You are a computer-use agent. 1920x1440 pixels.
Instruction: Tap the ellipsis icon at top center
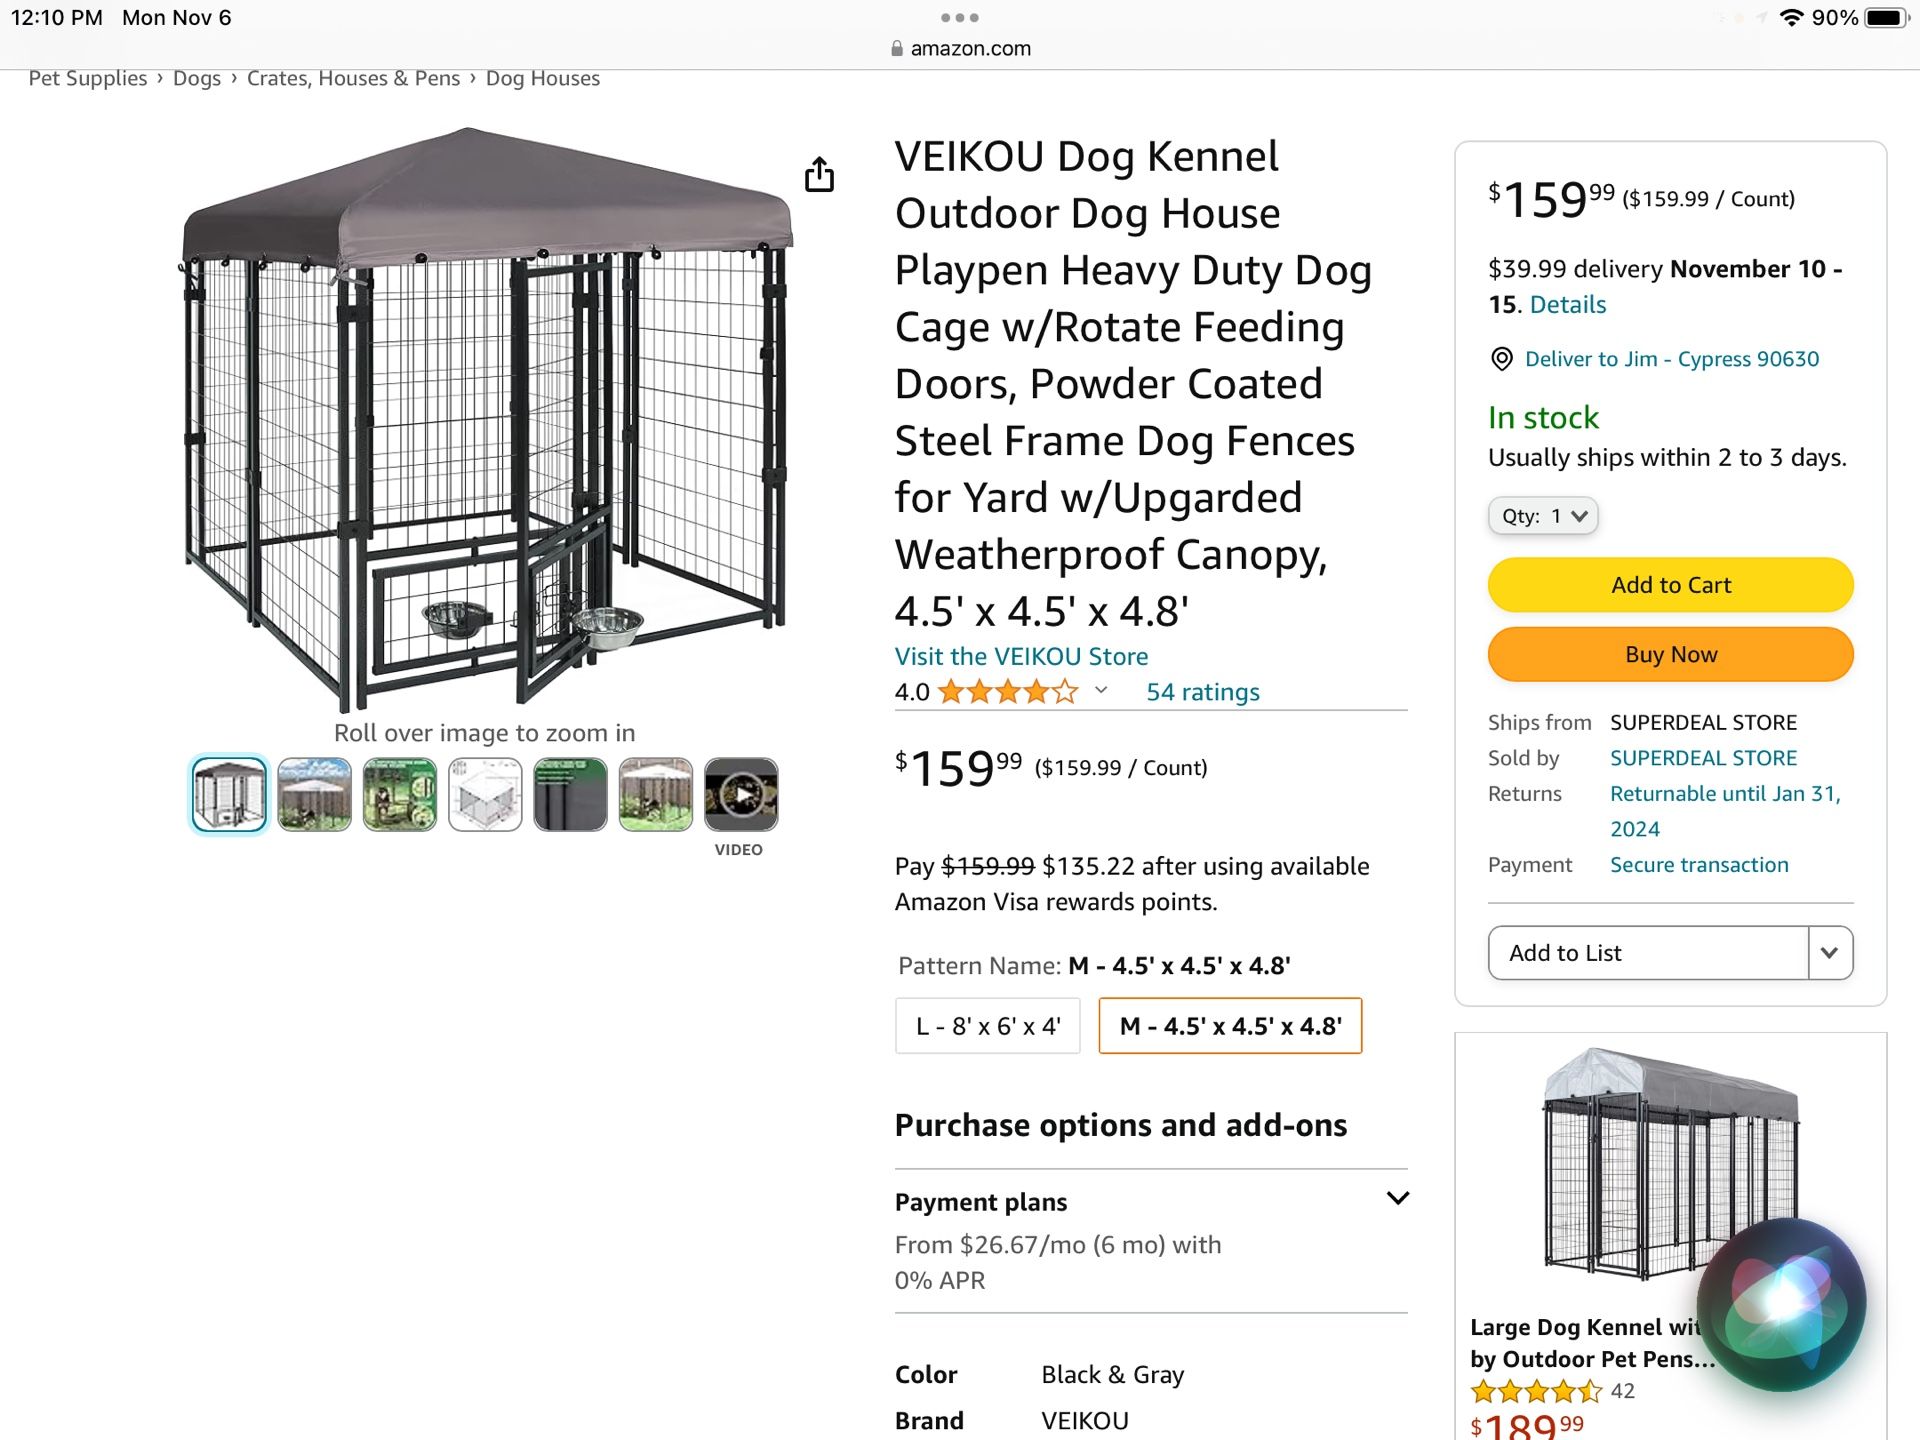pyautogui.click(x=960, y=17)
